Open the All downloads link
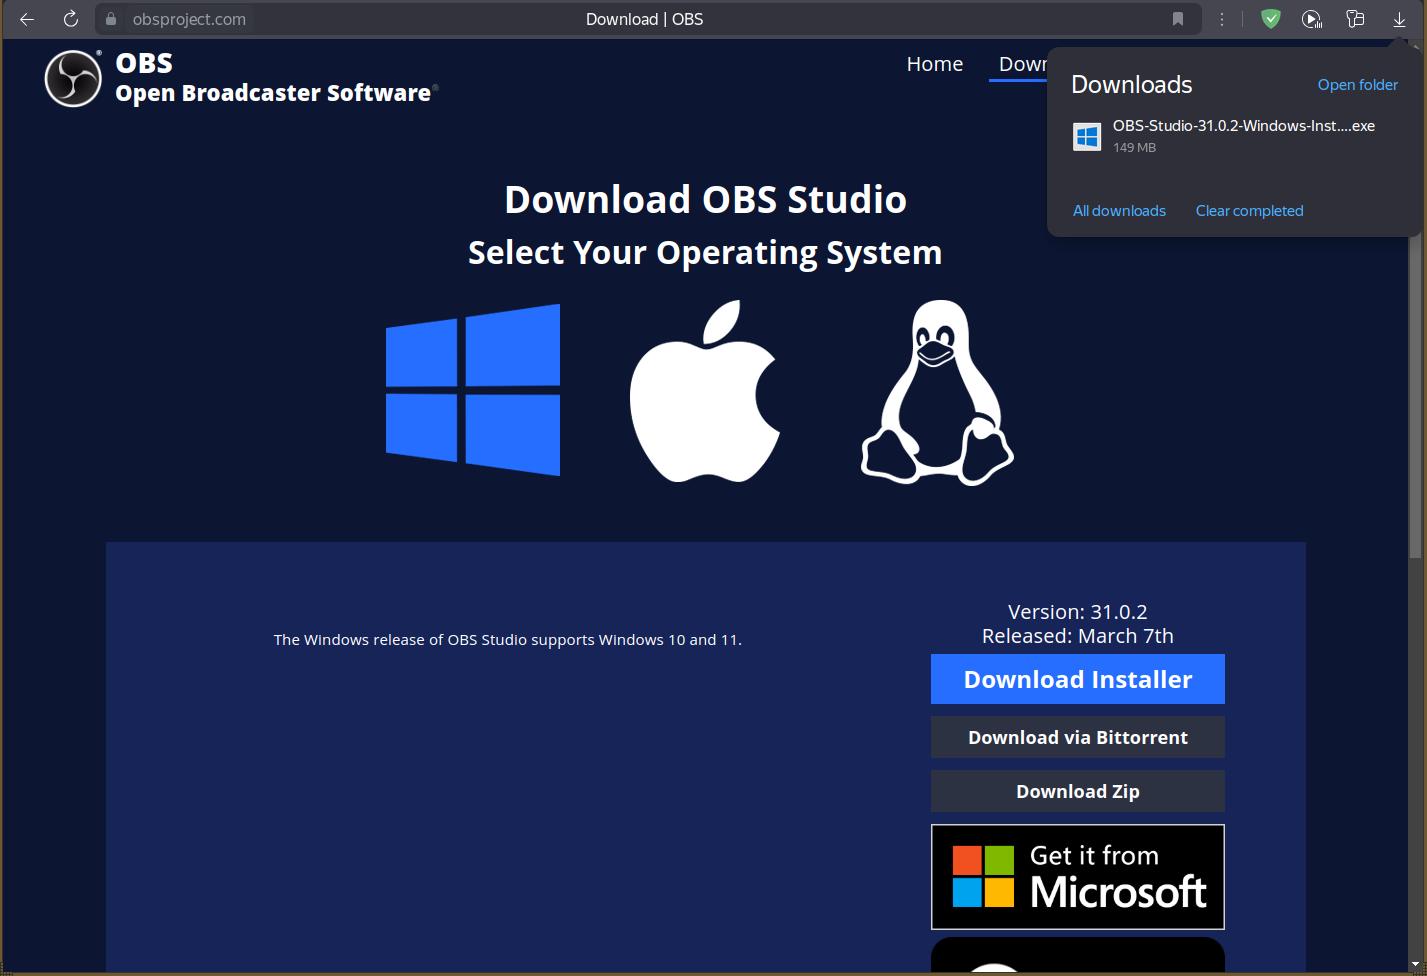Image resolution: width=1427 pixels, height=976 pixels. [1119, 211]
